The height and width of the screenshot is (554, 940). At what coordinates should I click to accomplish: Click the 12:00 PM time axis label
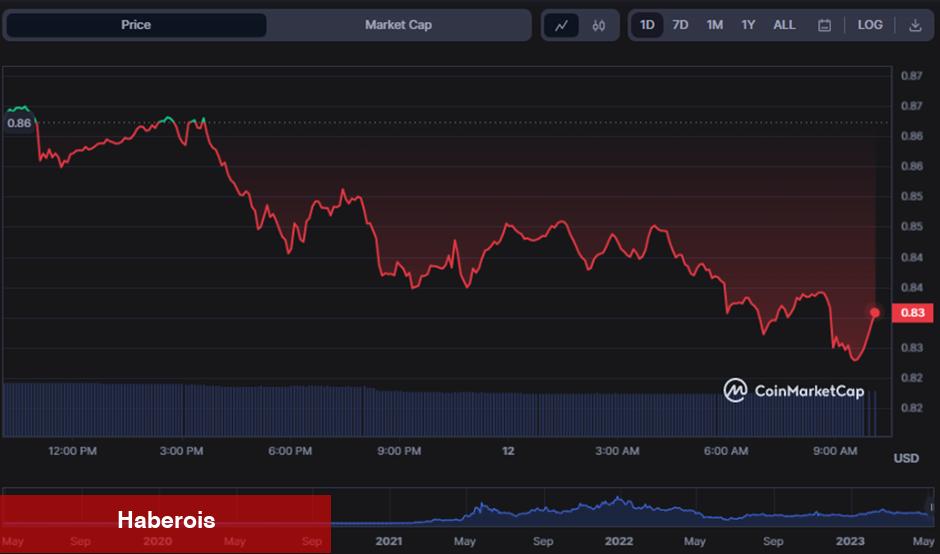point(73,451)
